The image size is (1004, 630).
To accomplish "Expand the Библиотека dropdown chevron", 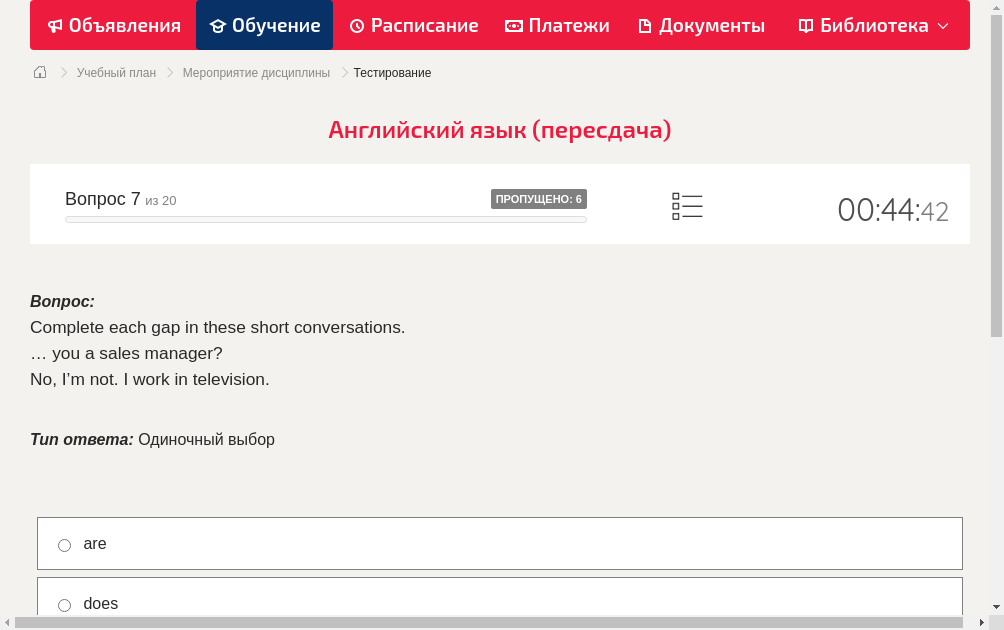I will tap(944, 26).
